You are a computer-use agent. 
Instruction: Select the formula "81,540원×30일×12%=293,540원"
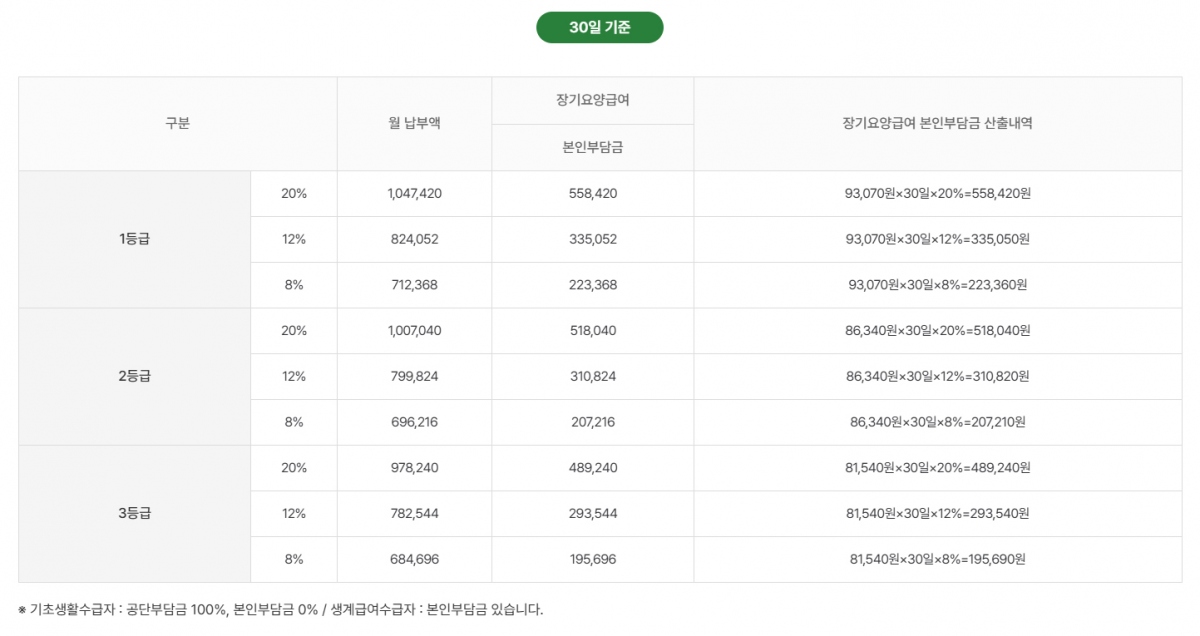pyautogui.click(x=937, y=514)
